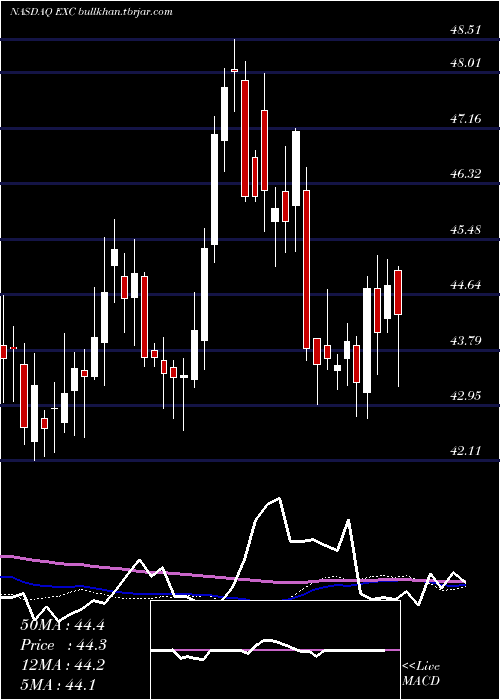Click the 45.48 price axis label
Viewport: 500px width, 700px height.
point(466,230)
